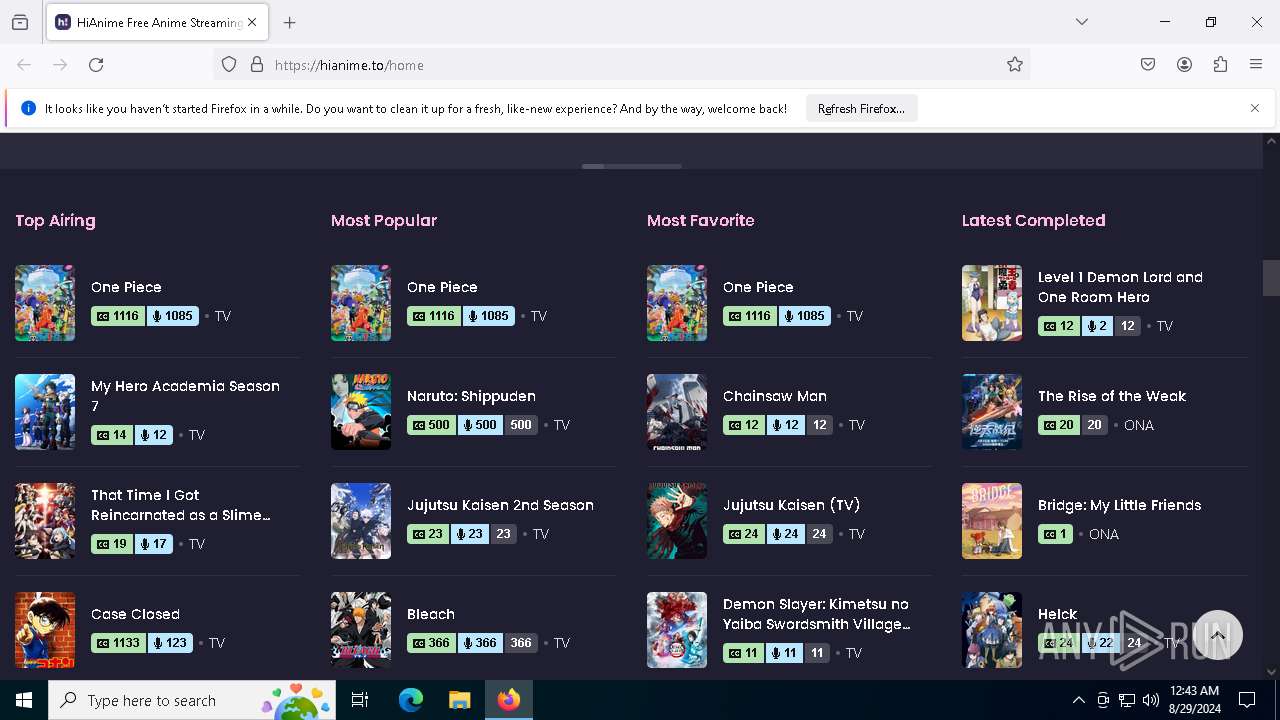This screenshot has height=720, width=1280.
Task: Open Task View on the taskbar
Action: click(360, 700)
